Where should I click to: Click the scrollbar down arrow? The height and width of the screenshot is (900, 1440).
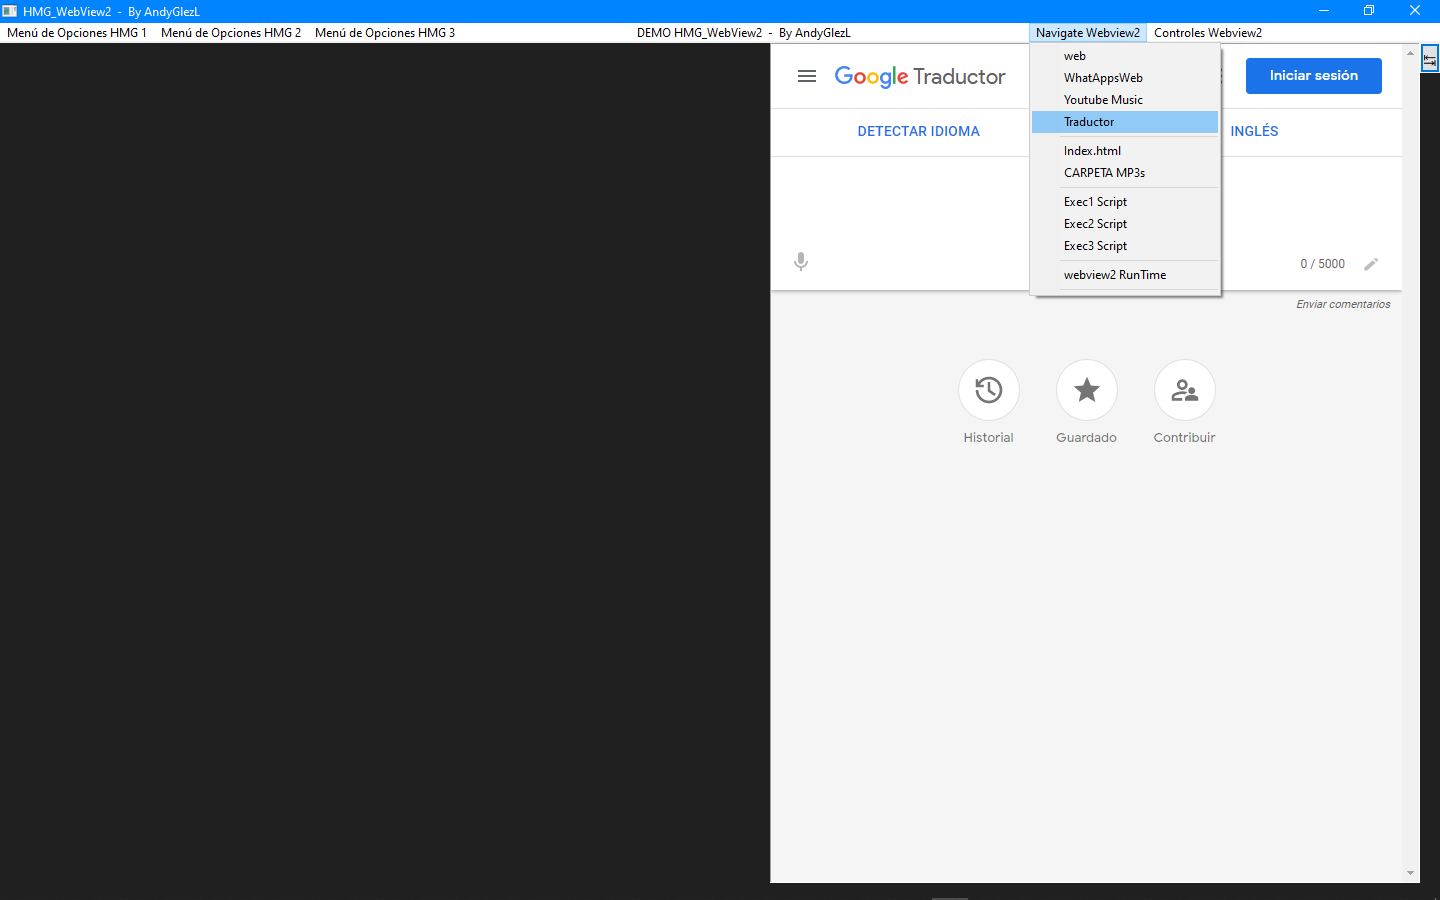click(x=1410, y=873)
